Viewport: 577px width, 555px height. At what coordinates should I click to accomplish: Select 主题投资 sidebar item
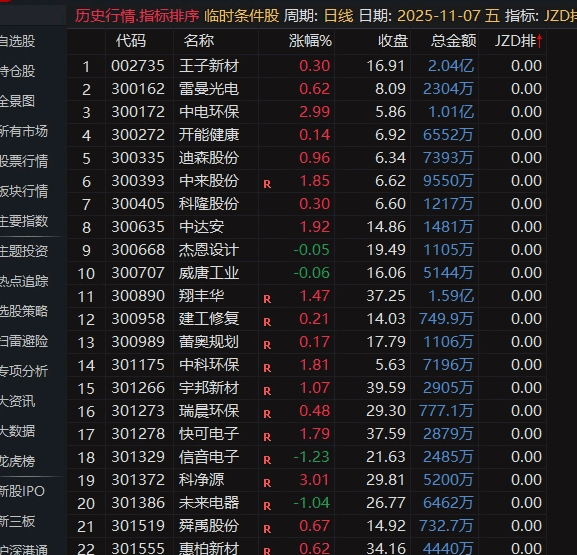[x=24, y=251]
